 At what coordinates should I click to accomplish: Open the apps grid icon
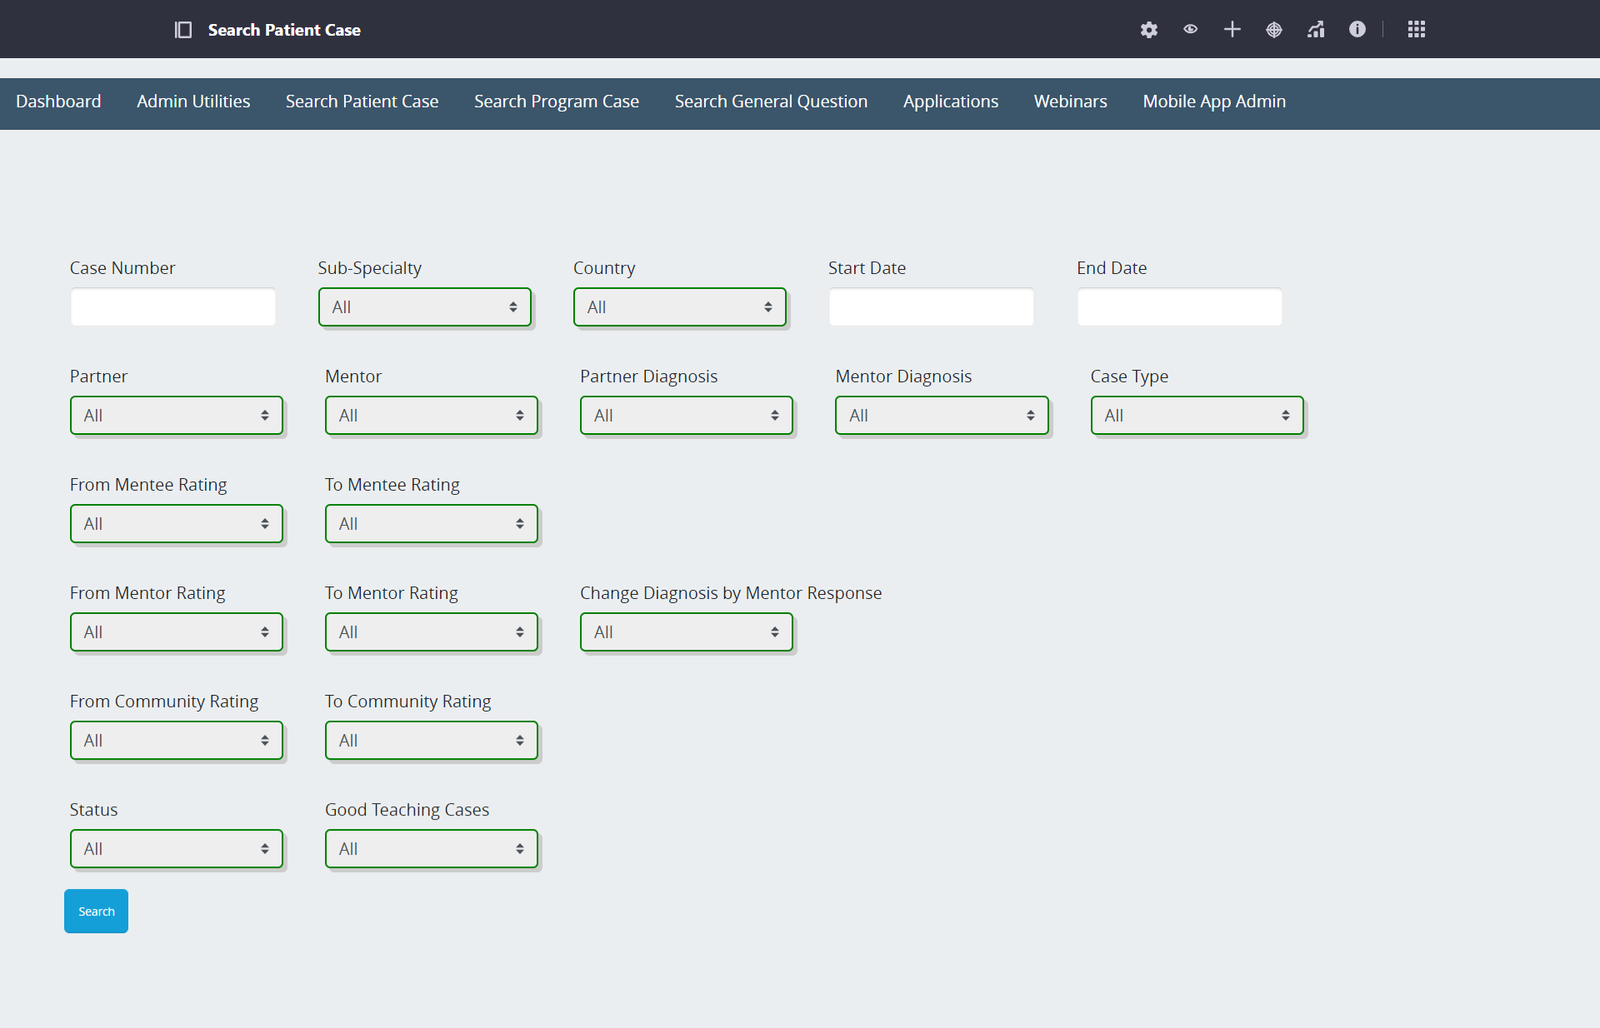[1416, 30]
